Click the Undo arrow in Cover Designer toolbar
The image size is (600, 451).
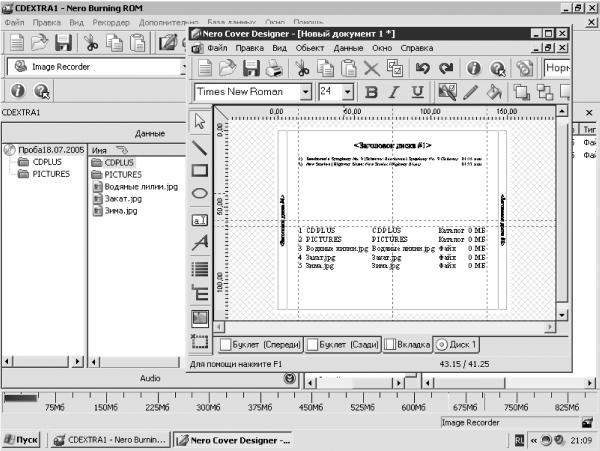pos(422,68)
